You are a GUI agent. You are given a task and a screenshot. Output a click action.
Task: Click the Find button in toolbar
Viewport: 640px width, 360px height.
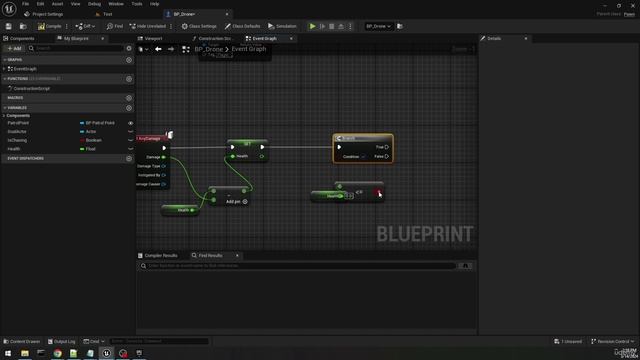click(x=115, y=26)
